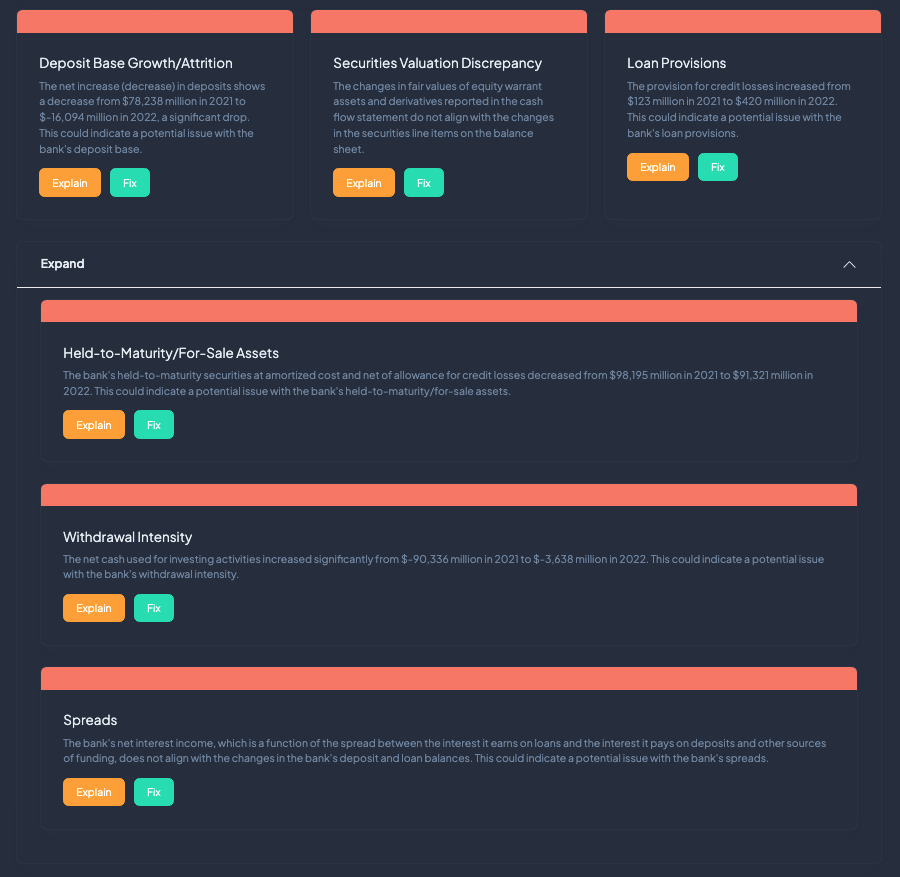
Task: Click Fix on Deposit Base Growth/Attrition card
Action: coord(130,183)
